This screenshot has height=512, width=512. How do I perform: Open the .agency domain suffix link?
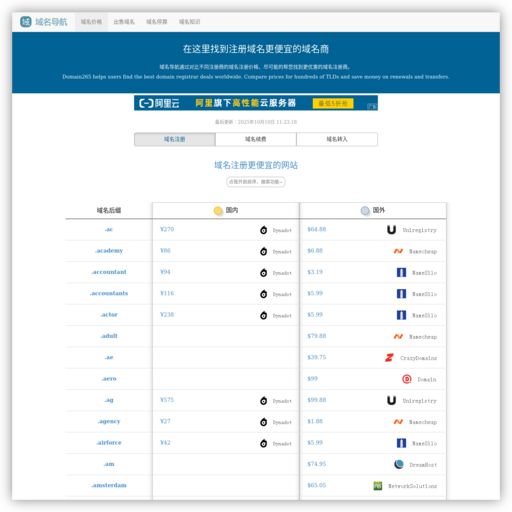click(x=109, y=421)
